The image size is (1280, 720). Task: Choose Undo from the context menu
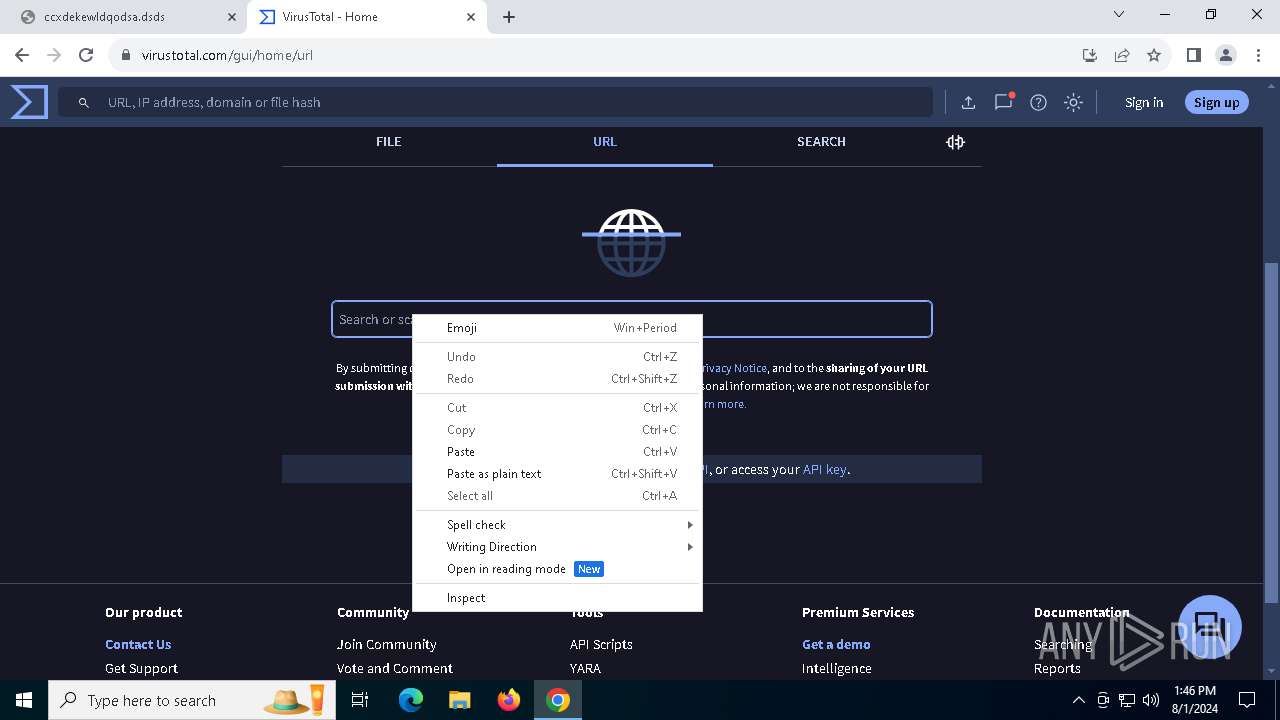[558, 357]
